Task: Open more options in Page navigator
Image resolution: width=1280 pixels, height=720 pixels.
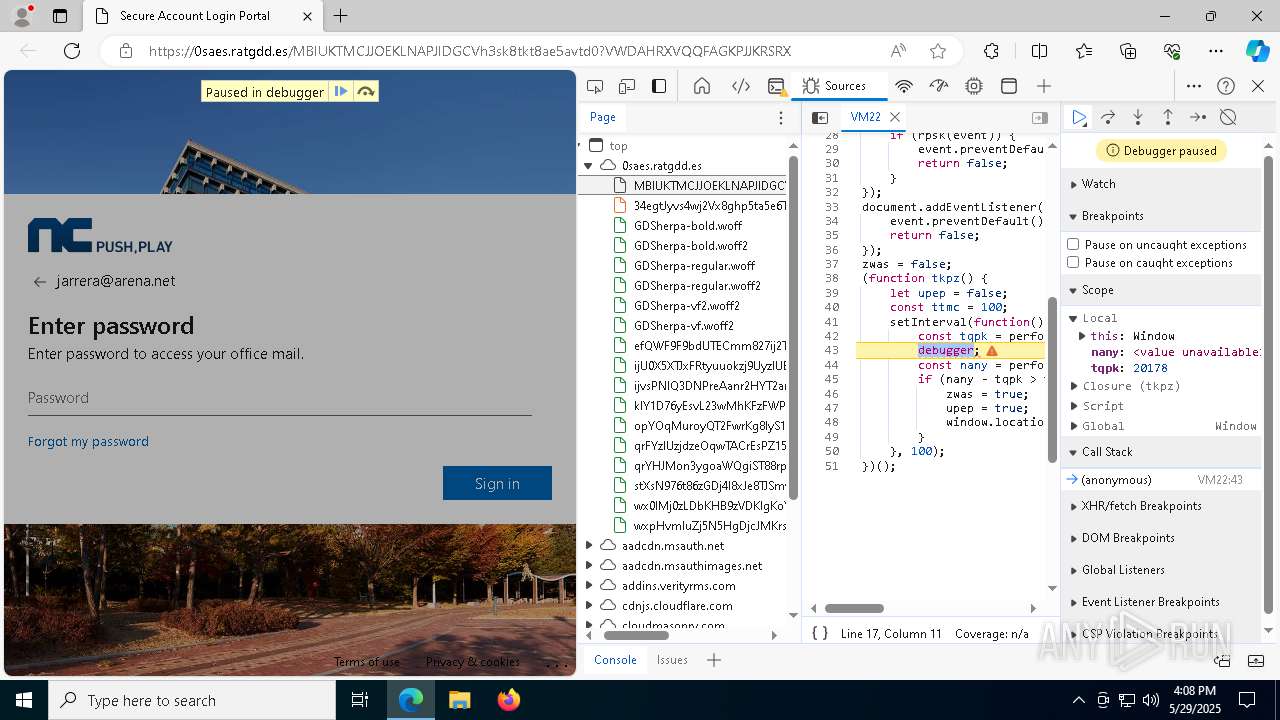Action: pos(781,118)
